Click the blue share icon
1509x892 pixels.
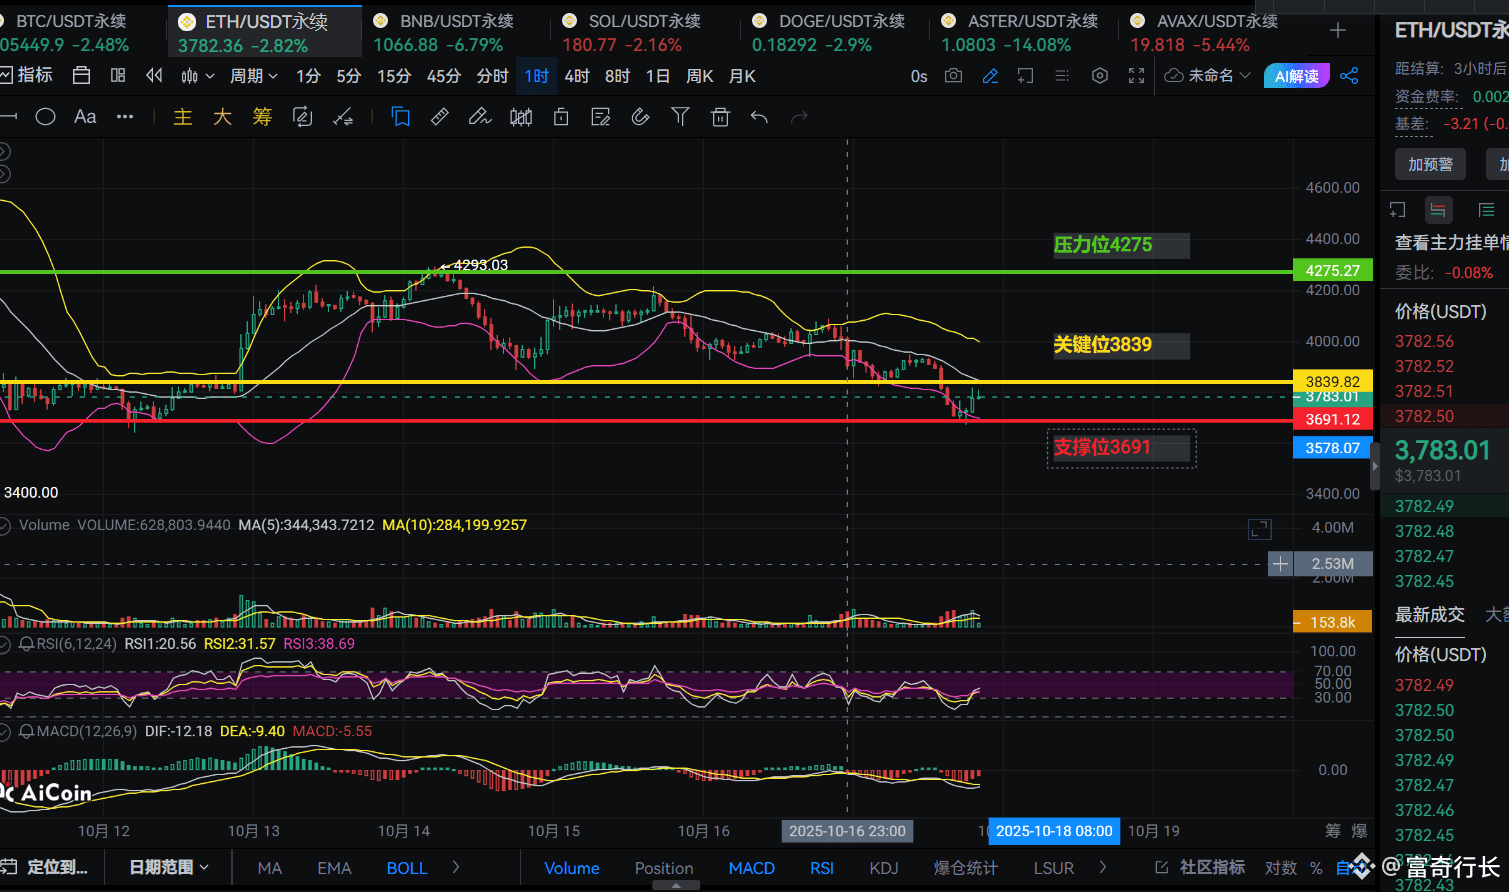[1349, 76]
